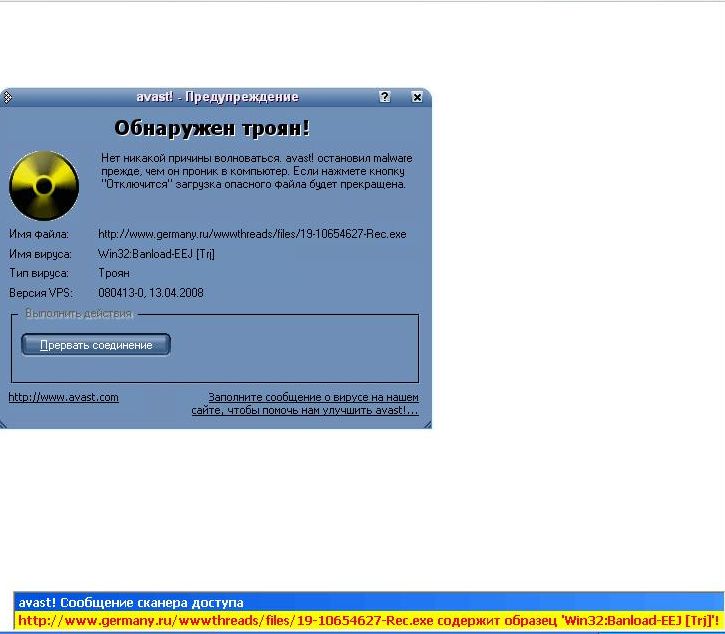Click the Имя файла label
725x634 pixels.
pos(39,234)
